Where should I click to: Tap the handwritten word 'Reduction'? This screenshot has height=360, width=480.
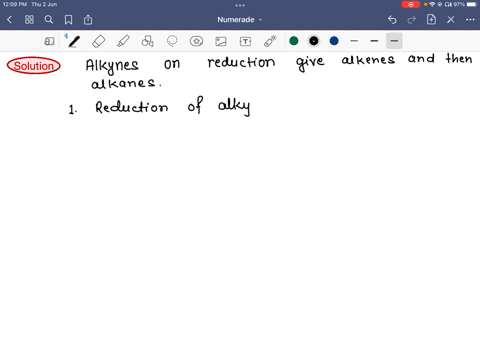132,106
